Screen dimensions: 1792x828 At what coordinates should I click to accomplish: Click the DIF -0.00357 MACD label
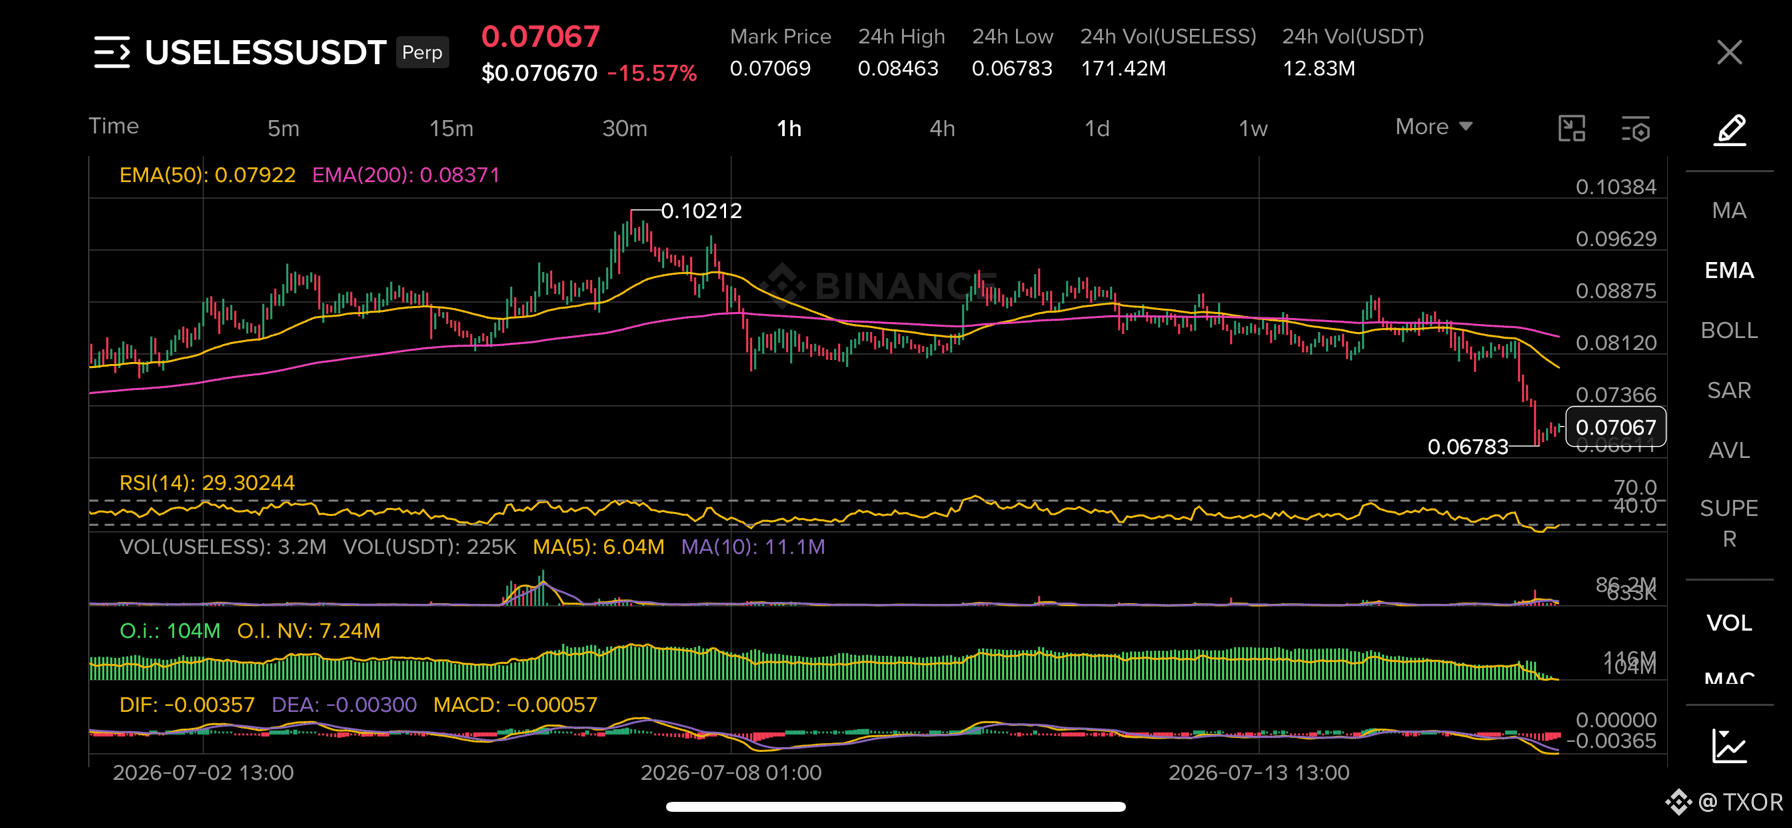point(187,705)
